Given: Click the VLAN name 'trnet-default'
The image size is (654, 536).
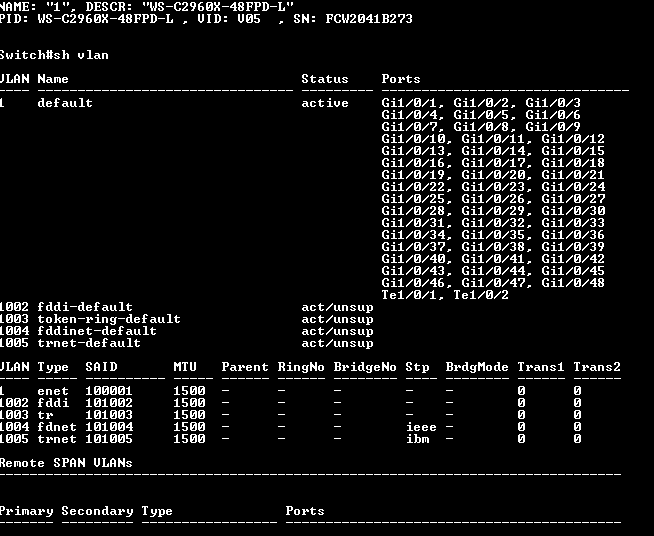Looking at the screenshot, I should click(89, 343).
